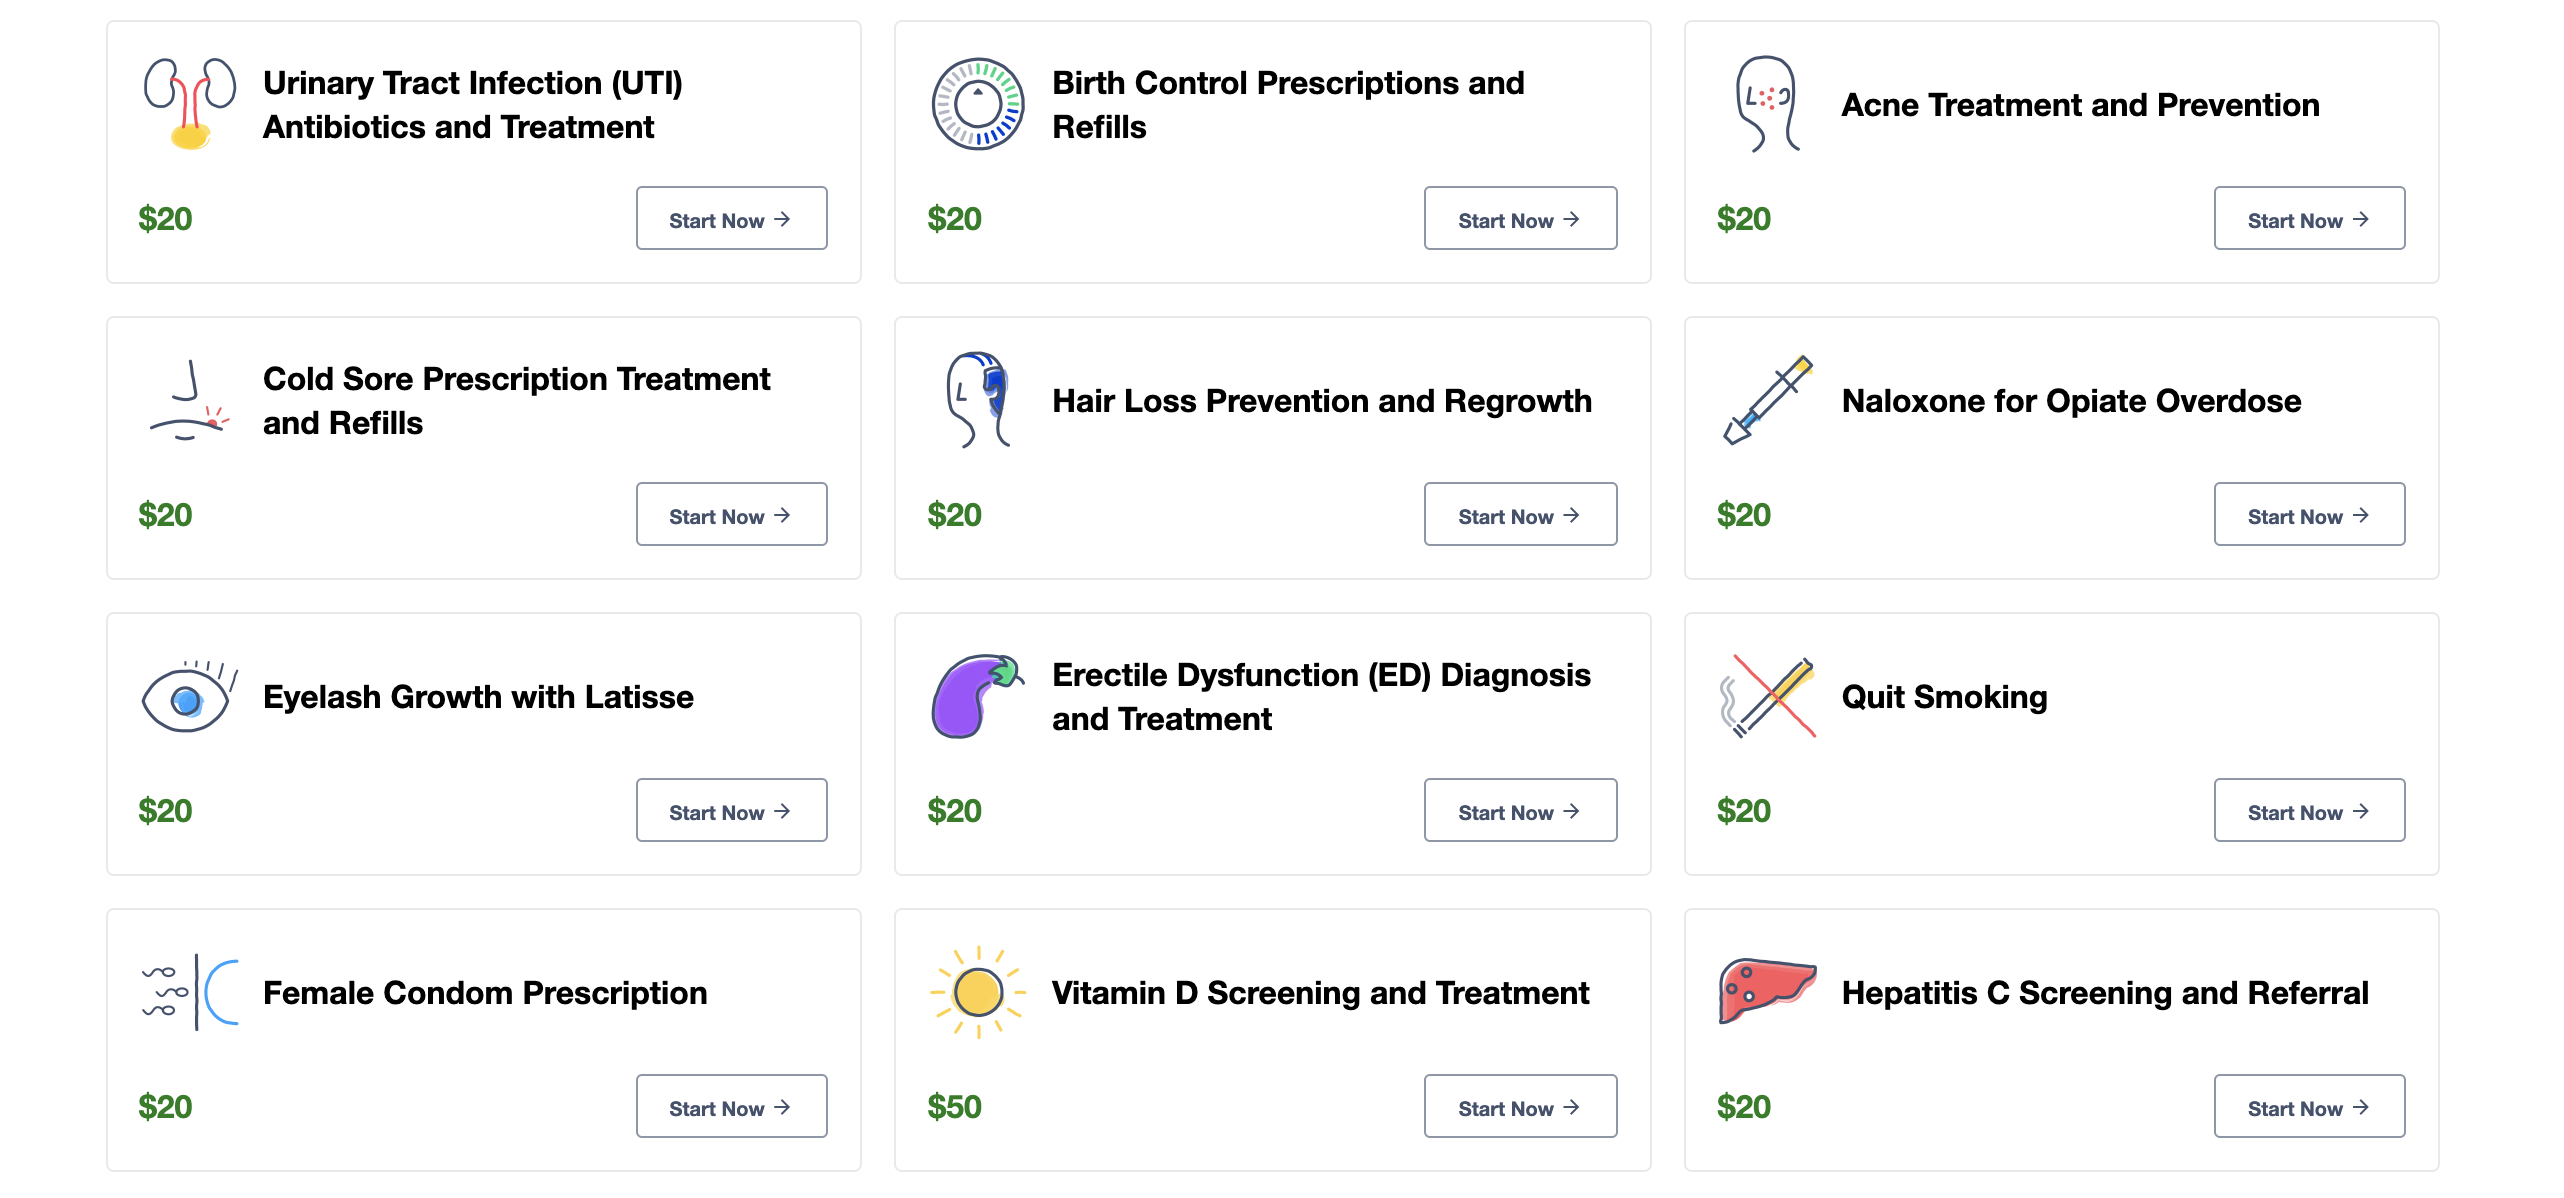Screen dimensions: 2564x1198
Task: Click the crossed-out cigarette icon
Action: [x=1767, y=697]
